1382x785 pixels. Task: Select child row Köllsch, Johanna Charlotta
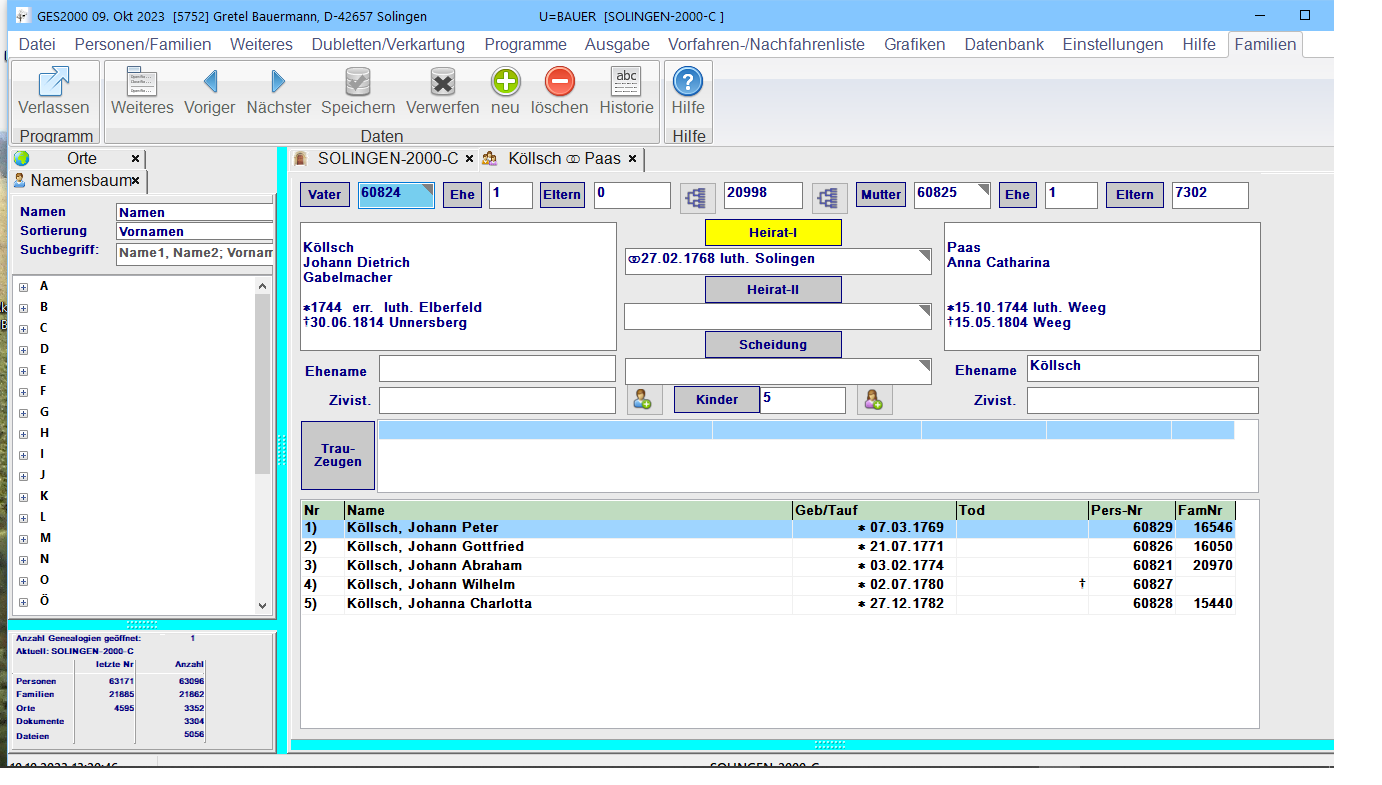tap(768, 604)
